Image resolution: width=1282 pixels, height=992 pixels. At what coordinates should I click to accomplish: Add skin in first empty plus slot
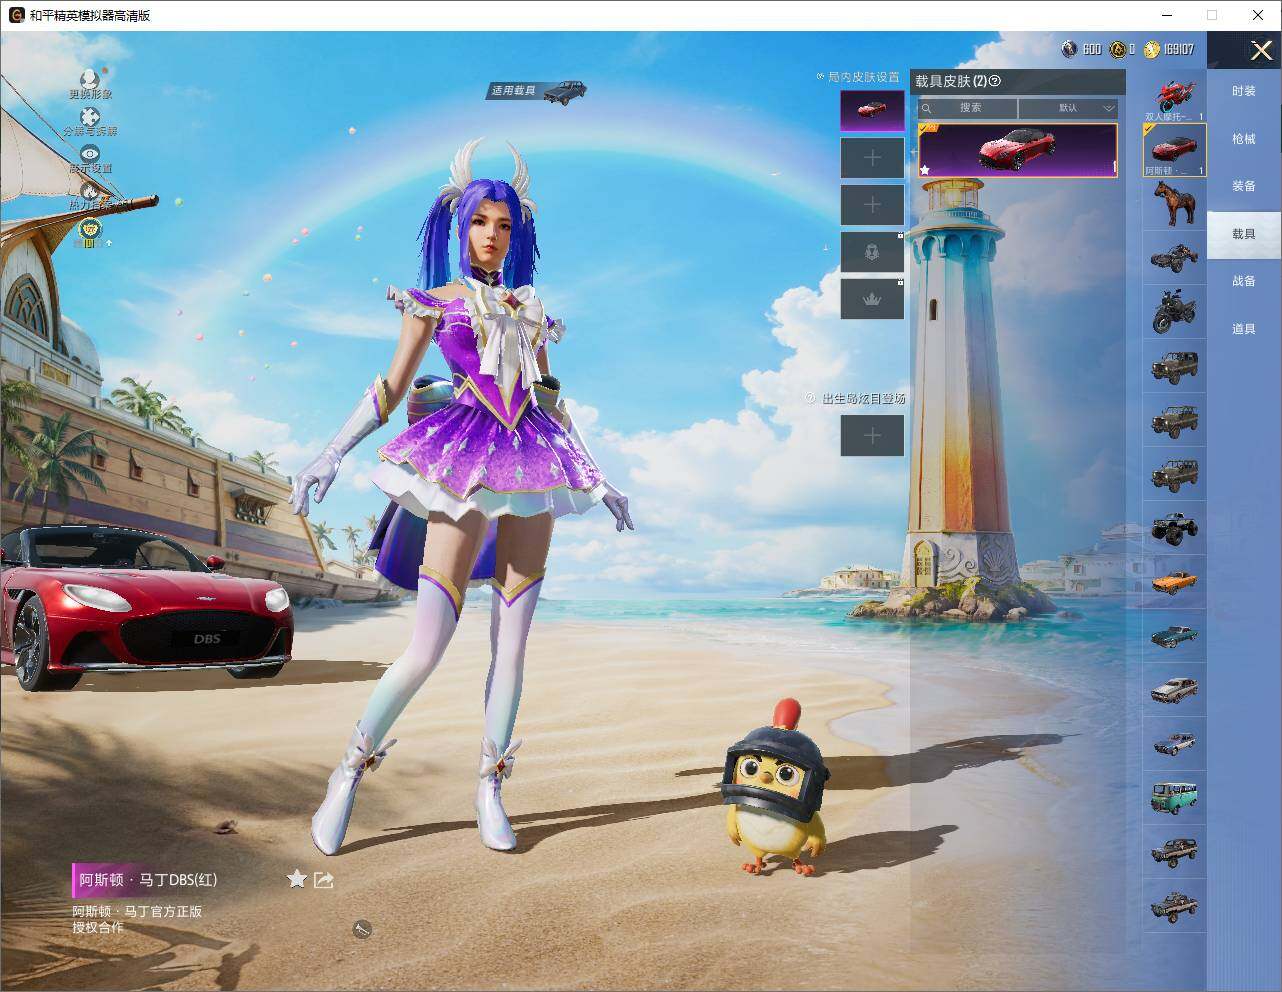(872, 157)
